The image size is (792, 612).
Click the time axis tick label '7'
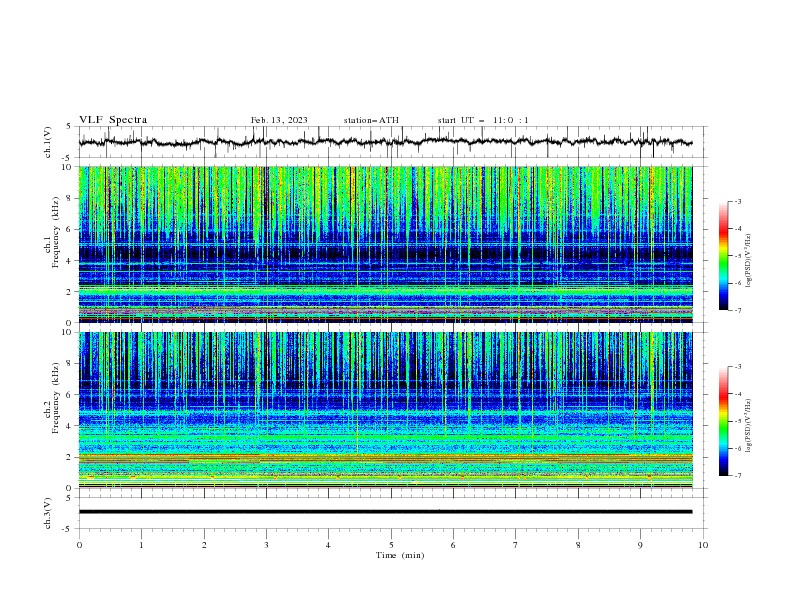point(516,545)
